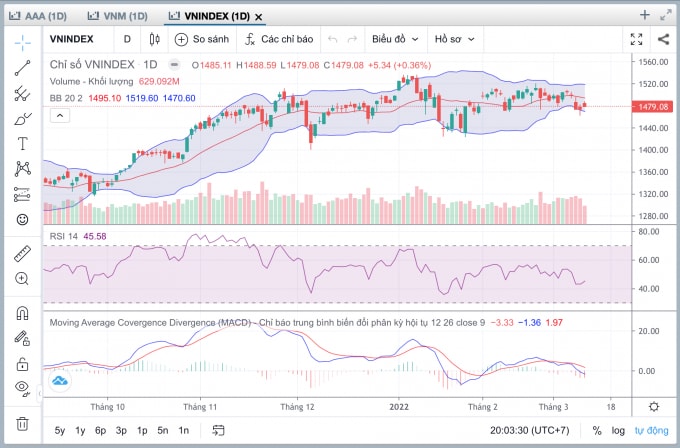Enter fullscreen mode with expand icon
The width and height of the screenshot is (680, 448).
point(636,39)
